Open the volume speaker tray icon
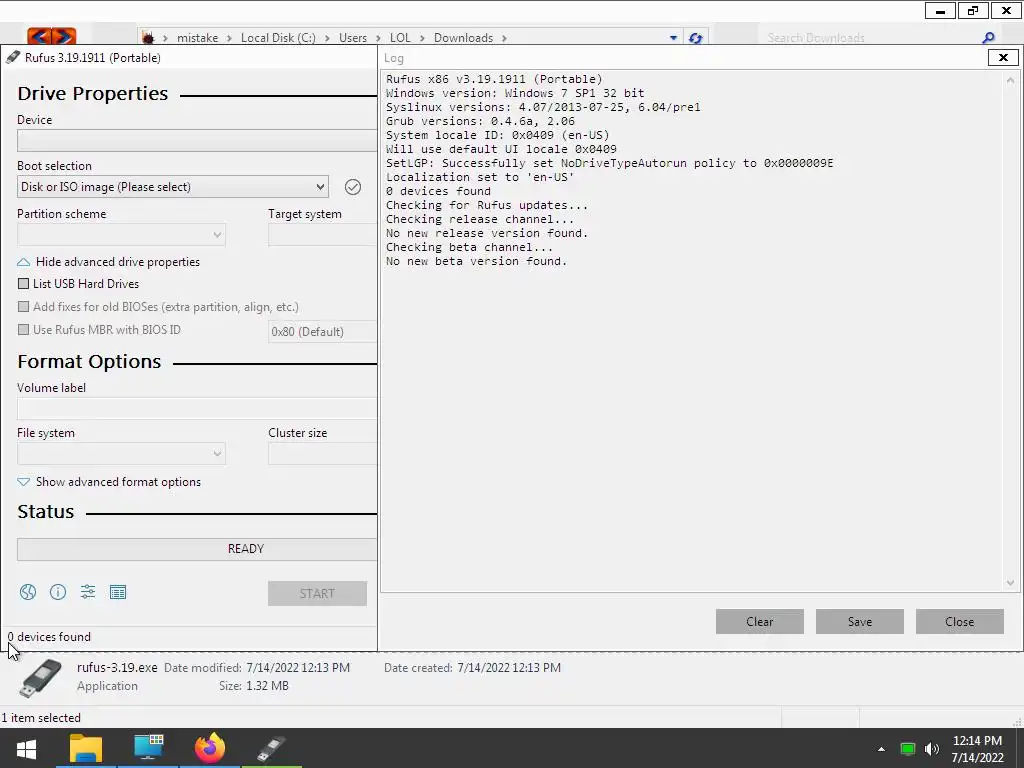1024x768 pixels. click(x=932, y=749)
